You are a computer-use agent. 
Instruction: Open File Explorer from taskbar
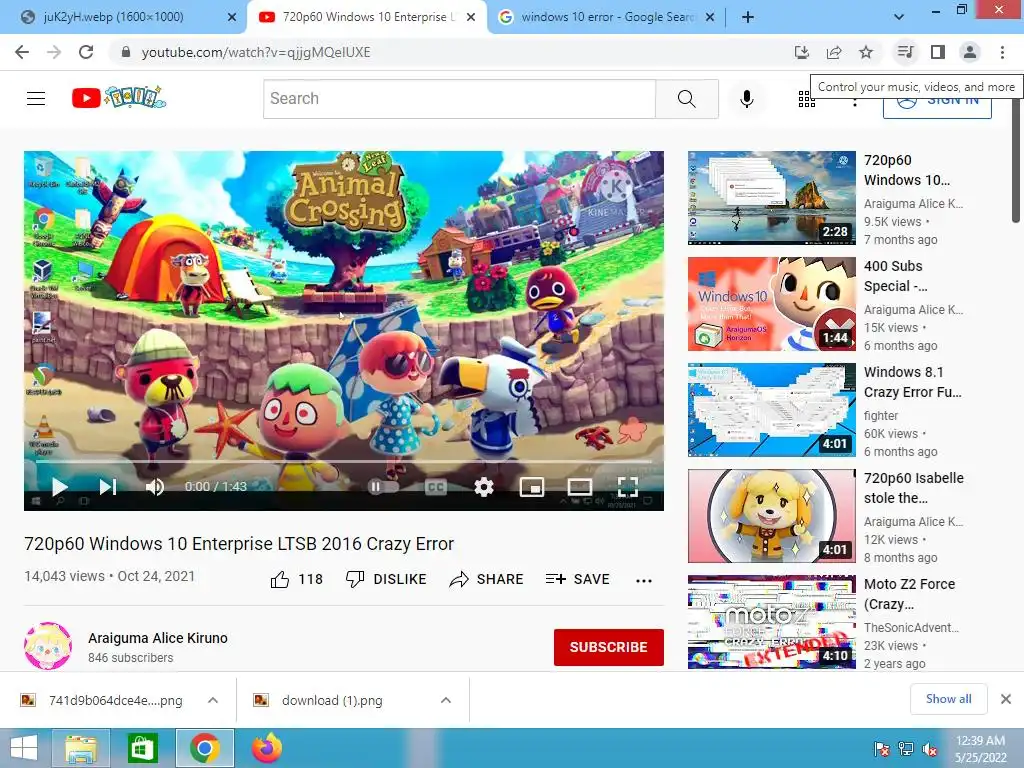81,748
